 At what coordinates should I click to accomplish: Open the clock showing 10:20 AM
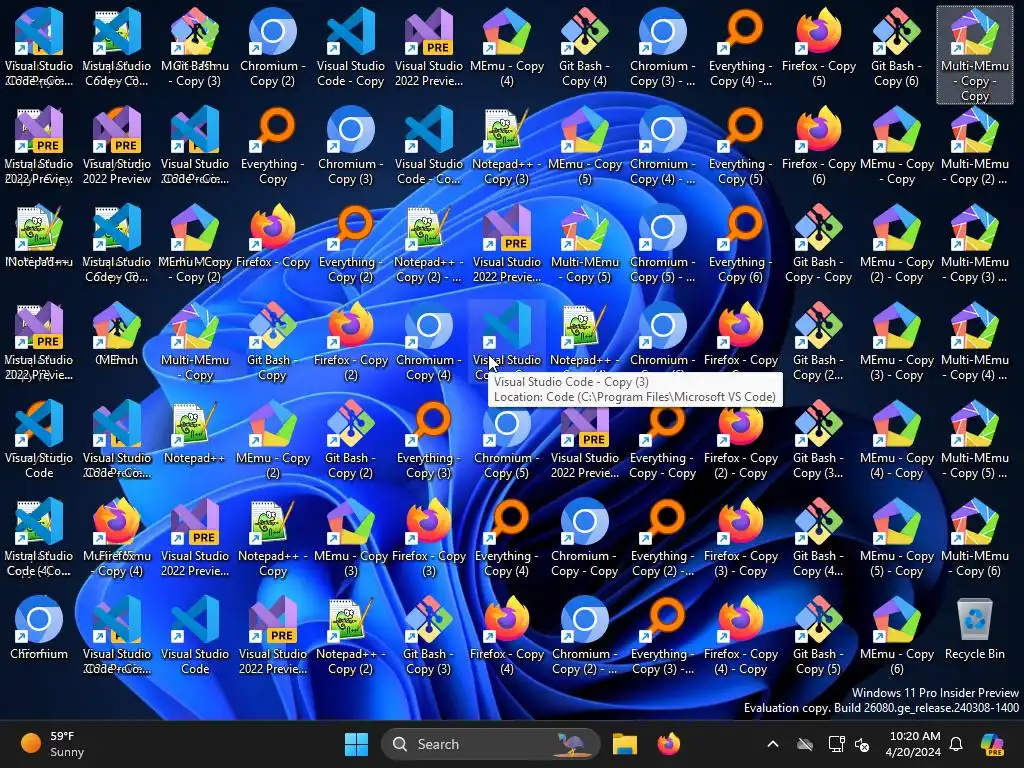[913, 744]
